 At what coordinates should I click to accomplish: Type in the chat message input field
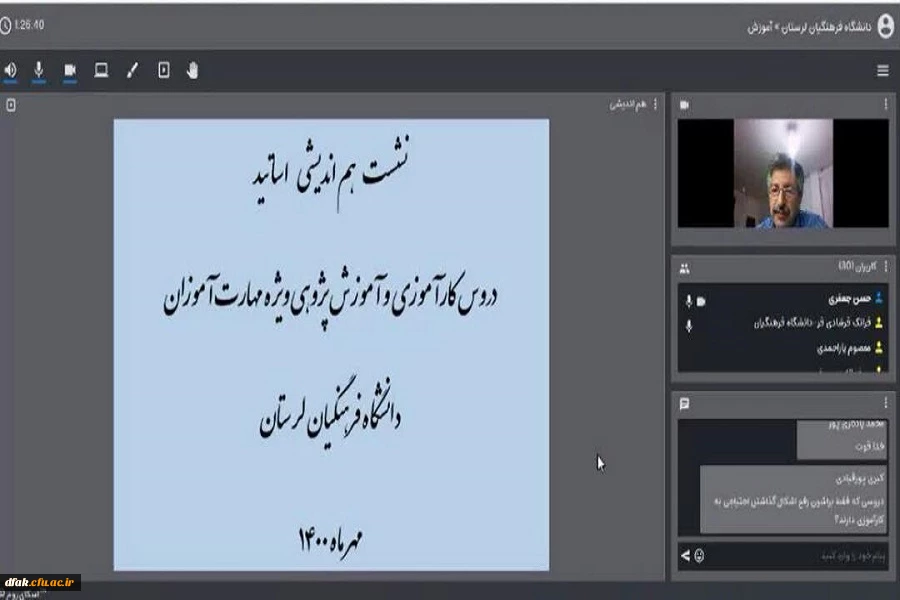tap(790, 555)
